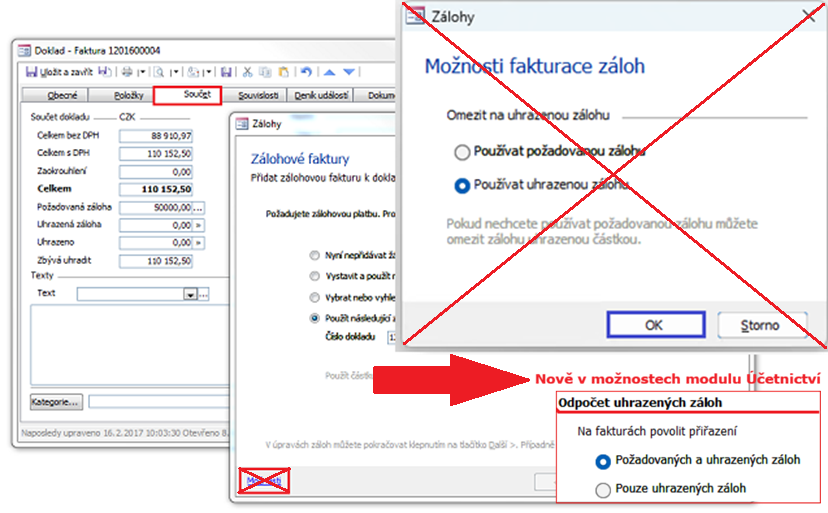Click the Číslo dokladu input field
The height and width of the screenshot is (513, 828).
(392, 337)
